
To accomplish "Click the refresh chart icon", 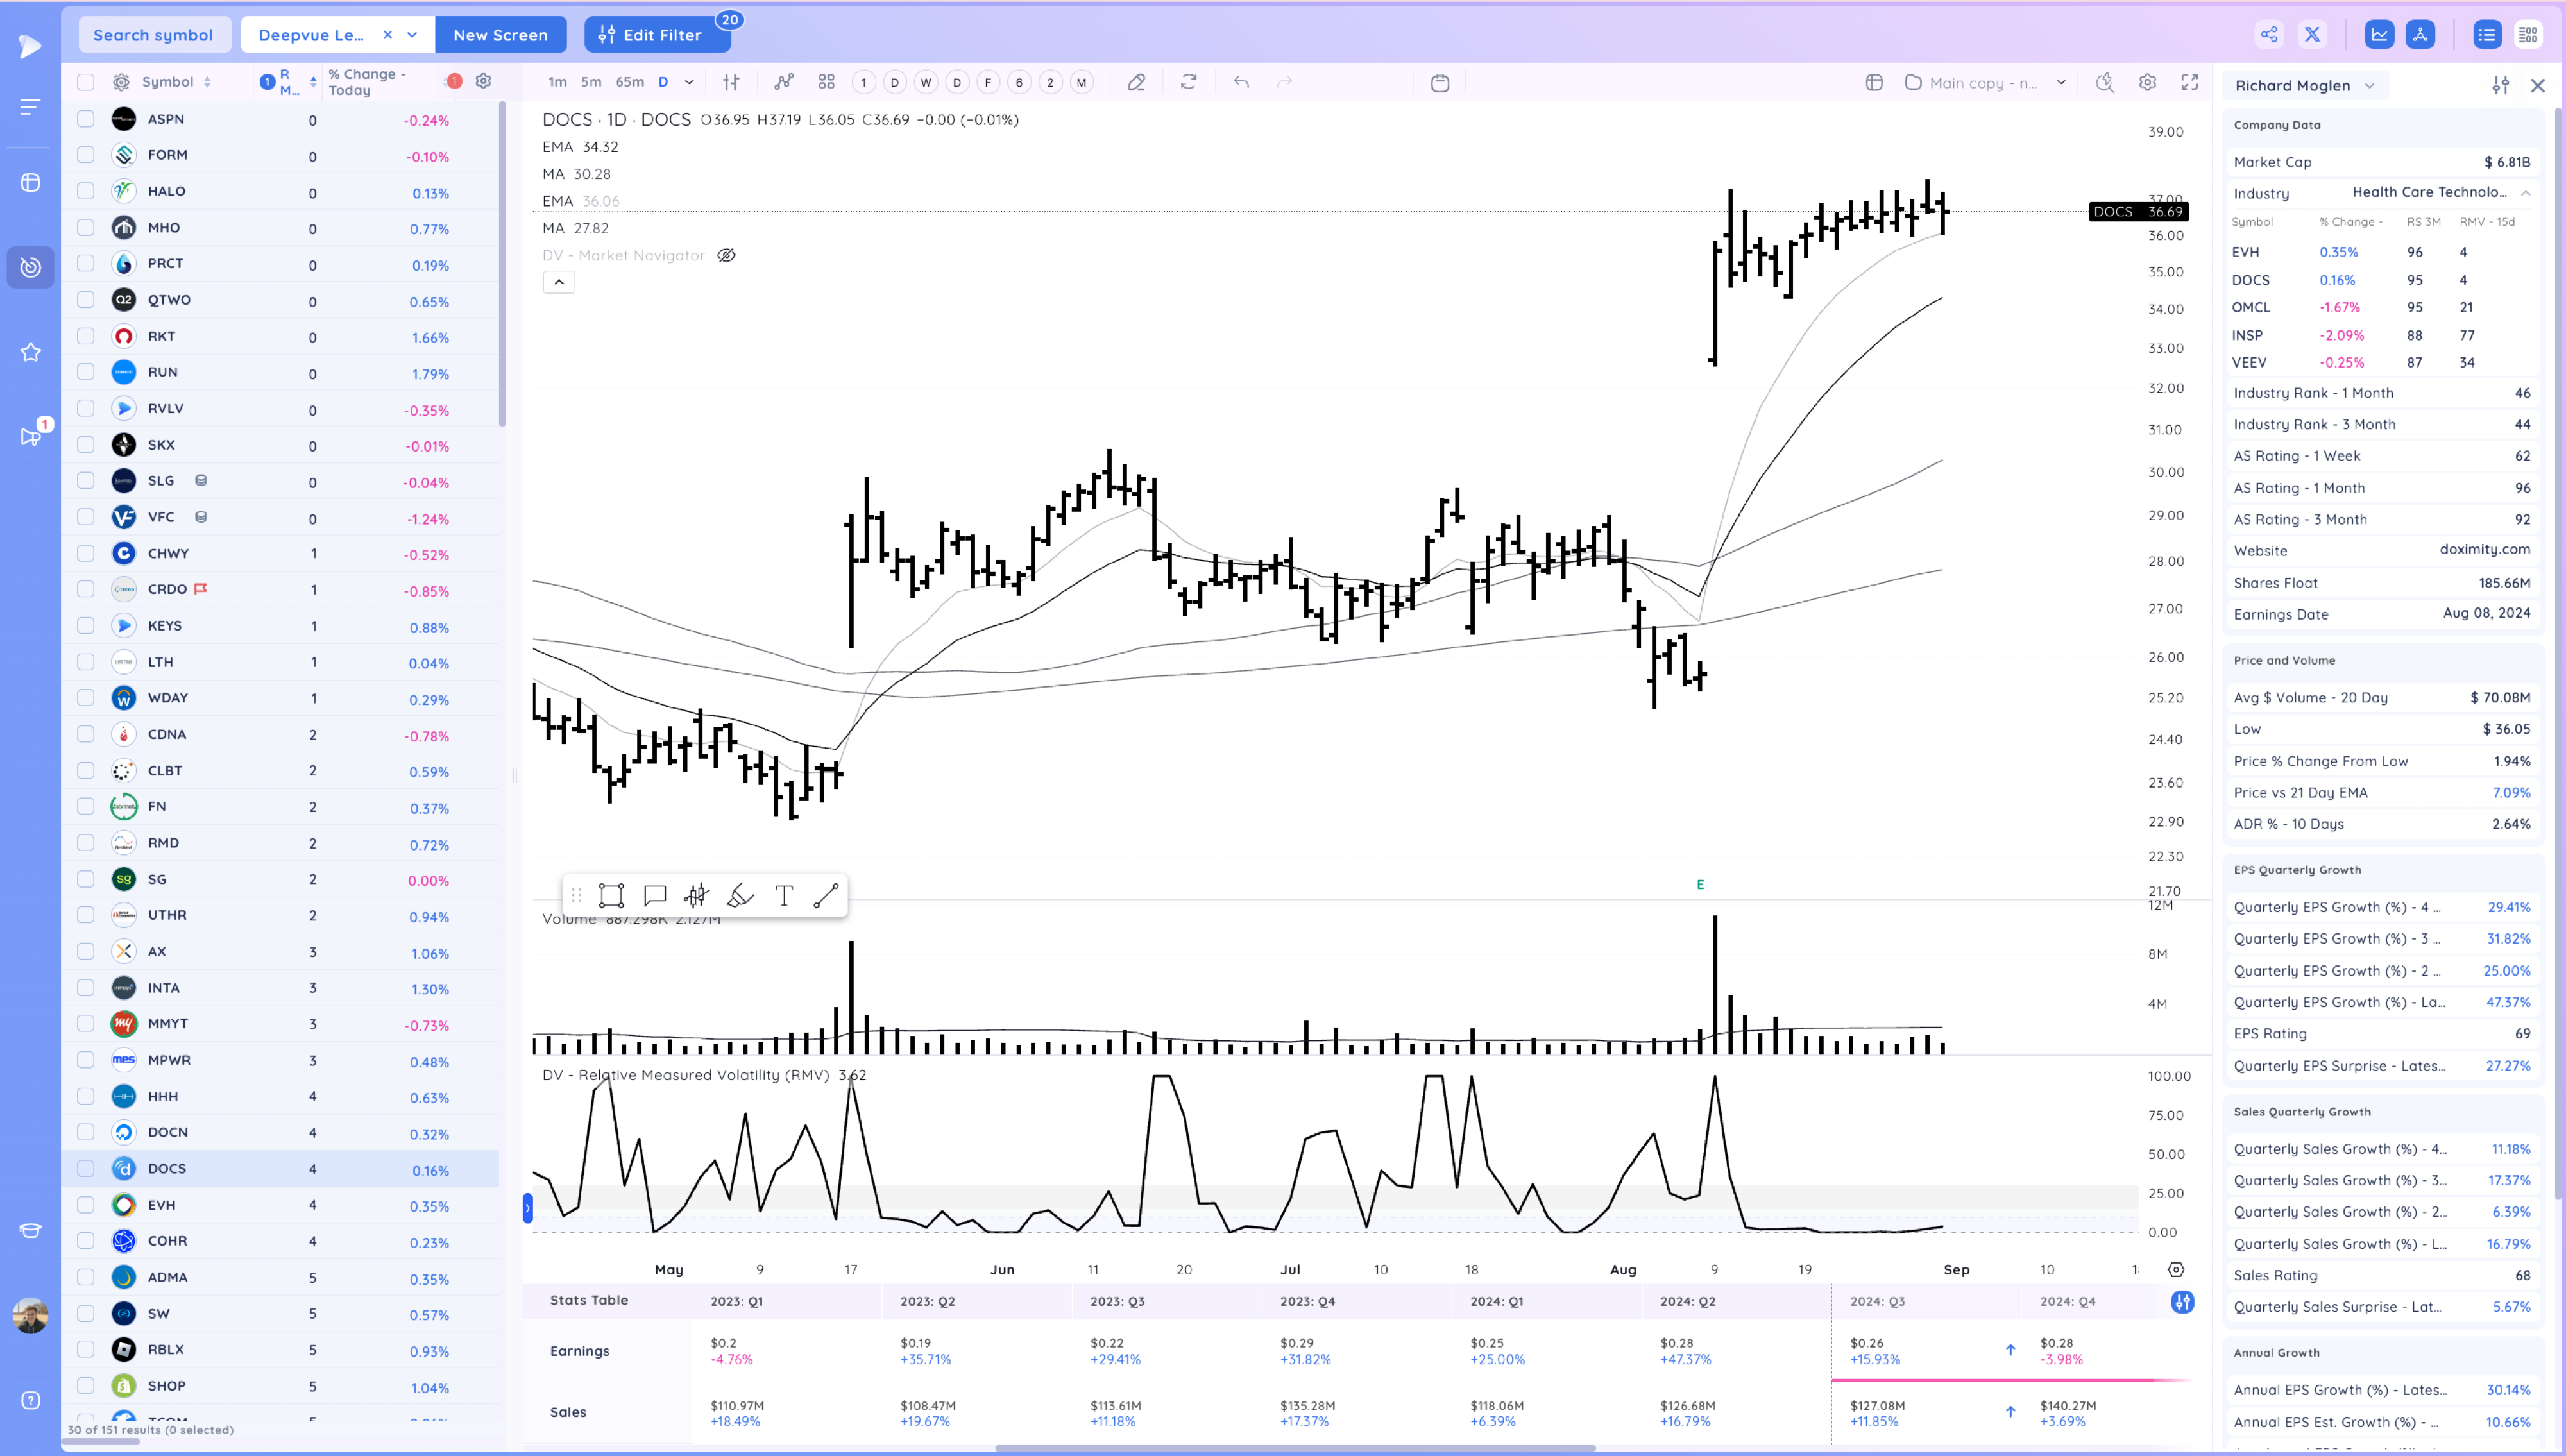I will 1188,82.
